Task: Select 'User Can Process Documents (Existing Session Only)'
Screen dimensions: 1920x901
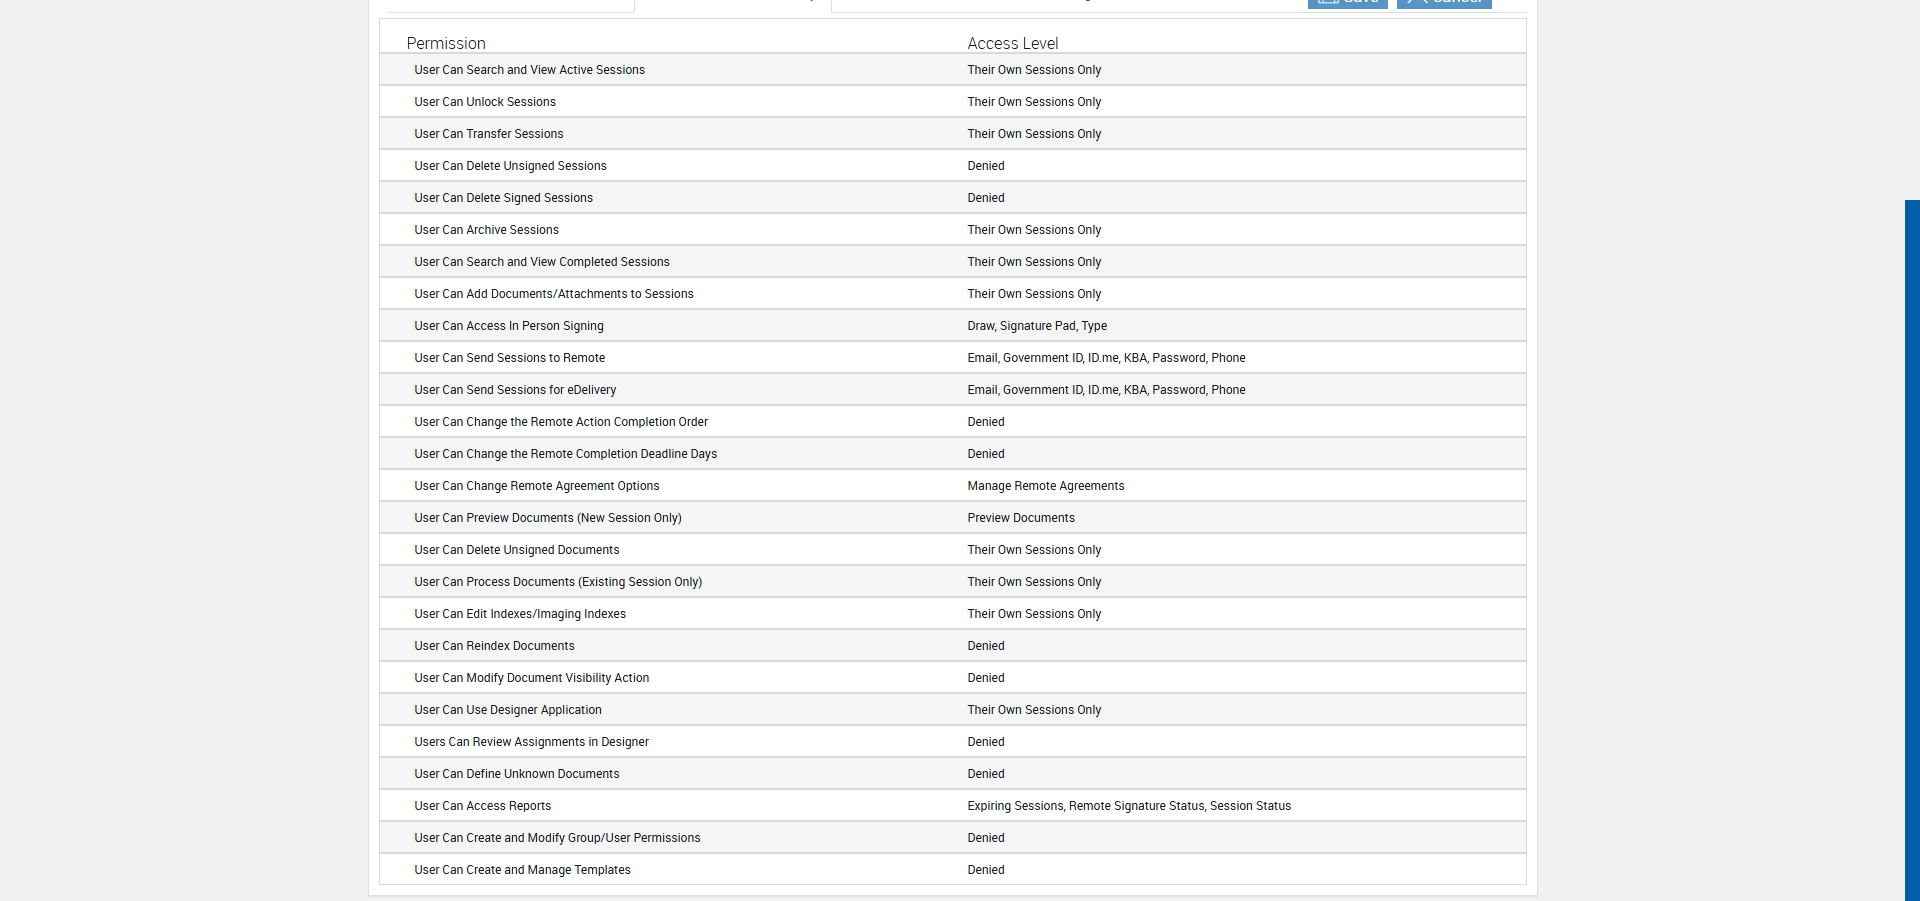Action: 558,582
